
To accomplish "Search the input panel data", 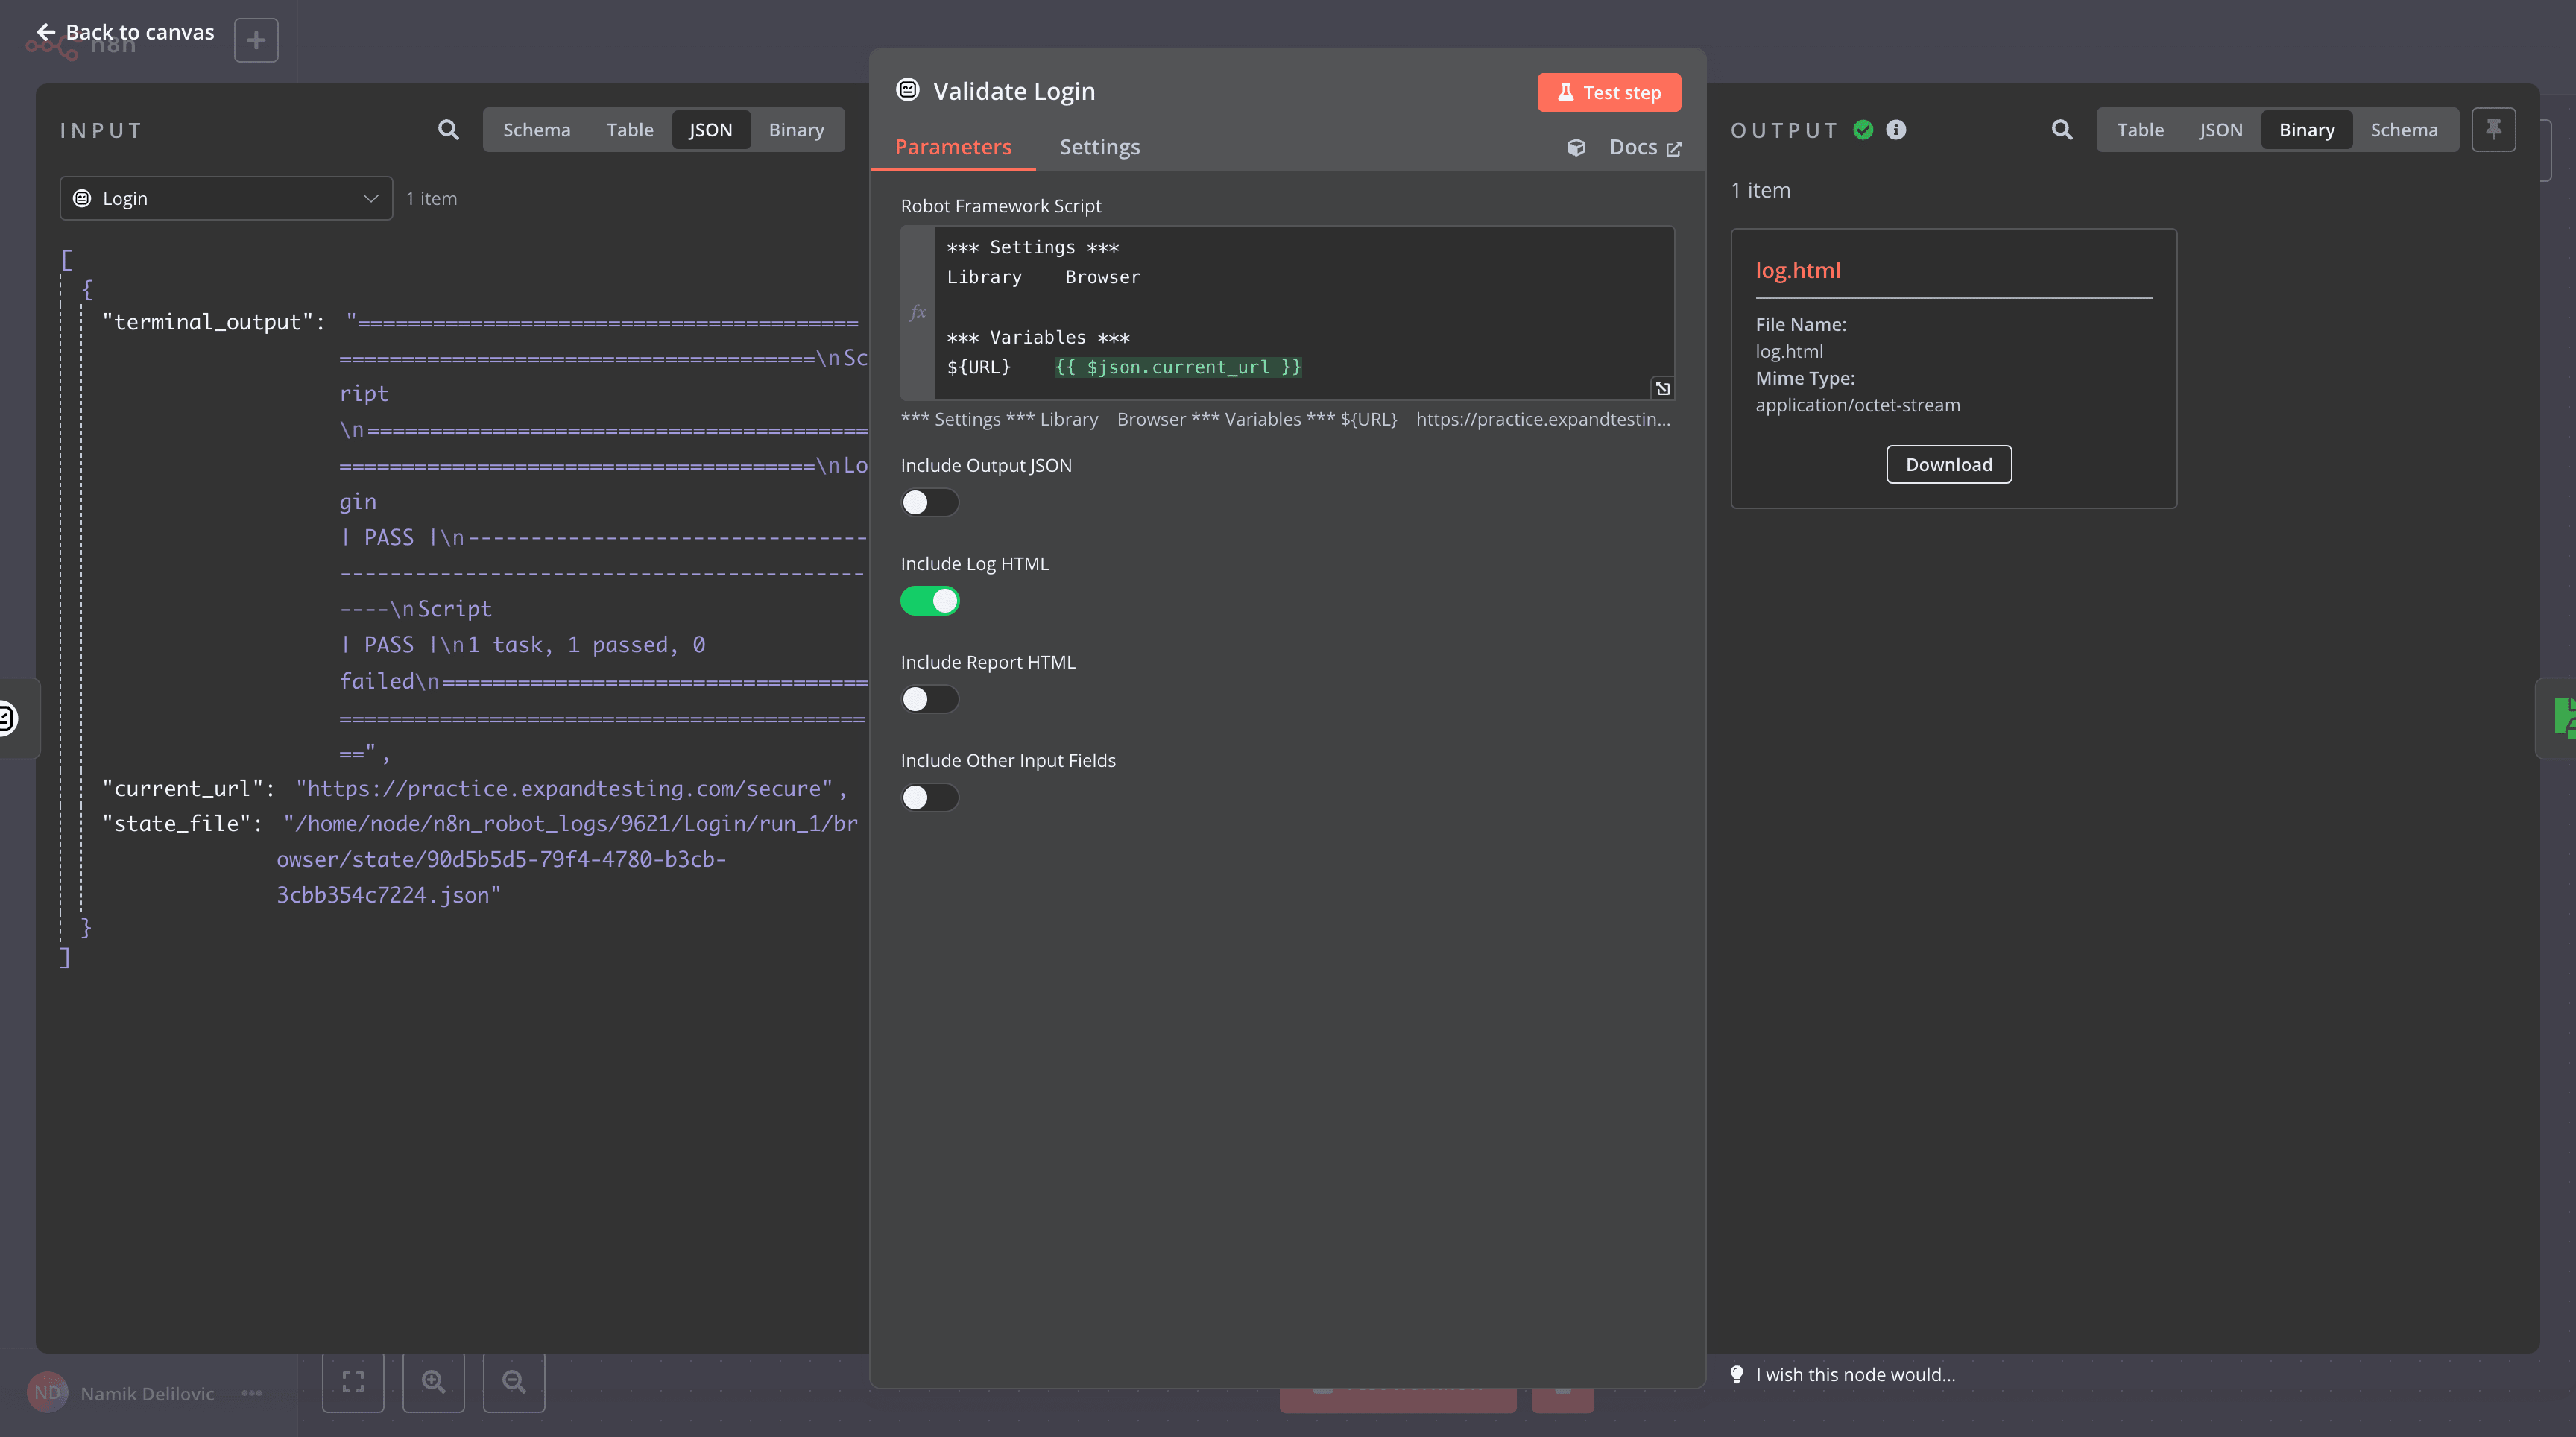I will pyautogui.click(x=448, y=130).
